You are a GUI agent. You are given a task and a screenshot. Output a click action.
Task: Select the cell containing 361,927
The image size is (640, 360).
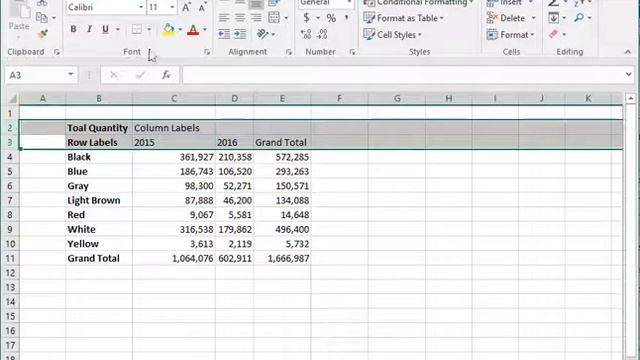[174, 157]
